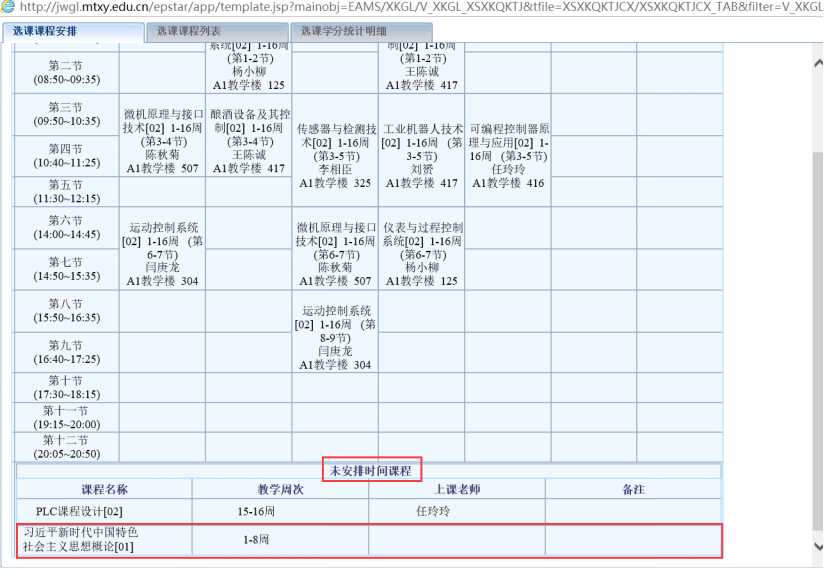Select the 工业机器人技术 course cell

[x=421, y=156]
